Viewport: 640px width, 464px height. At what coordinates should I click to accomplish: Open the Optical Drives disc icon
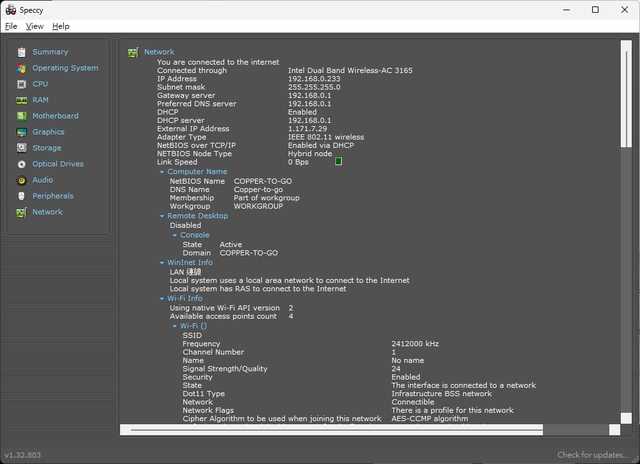point(21,164)
